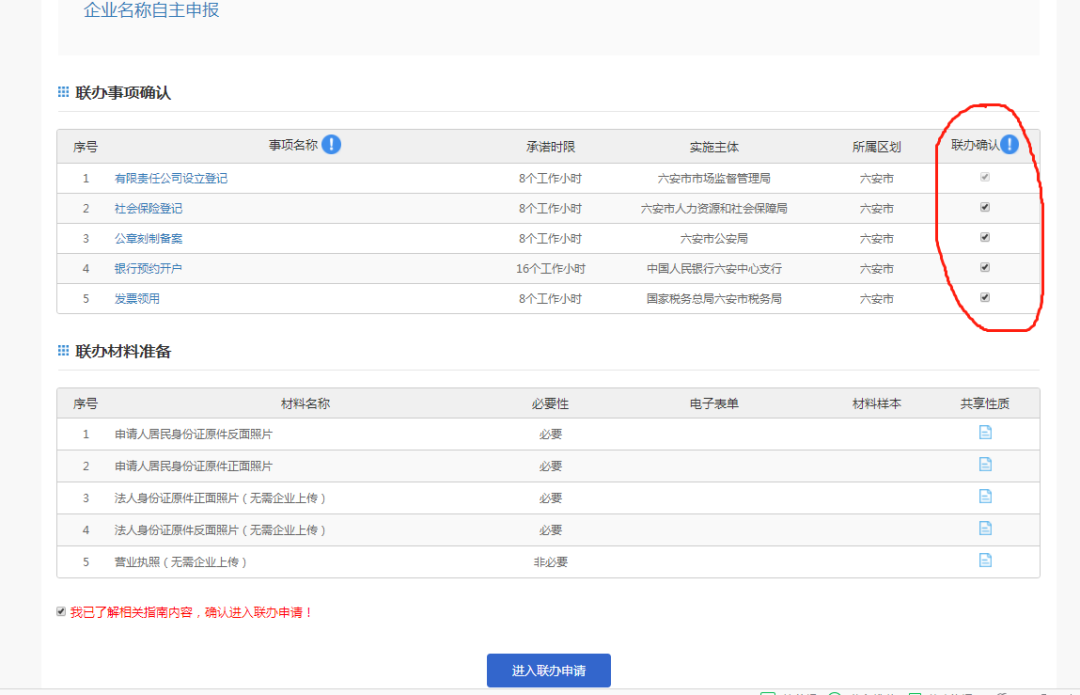Image resolution: width=1080 pixels, height=695 pixels.
Task: Click the grid icon beside 联办事项确认
Action: 64,92
